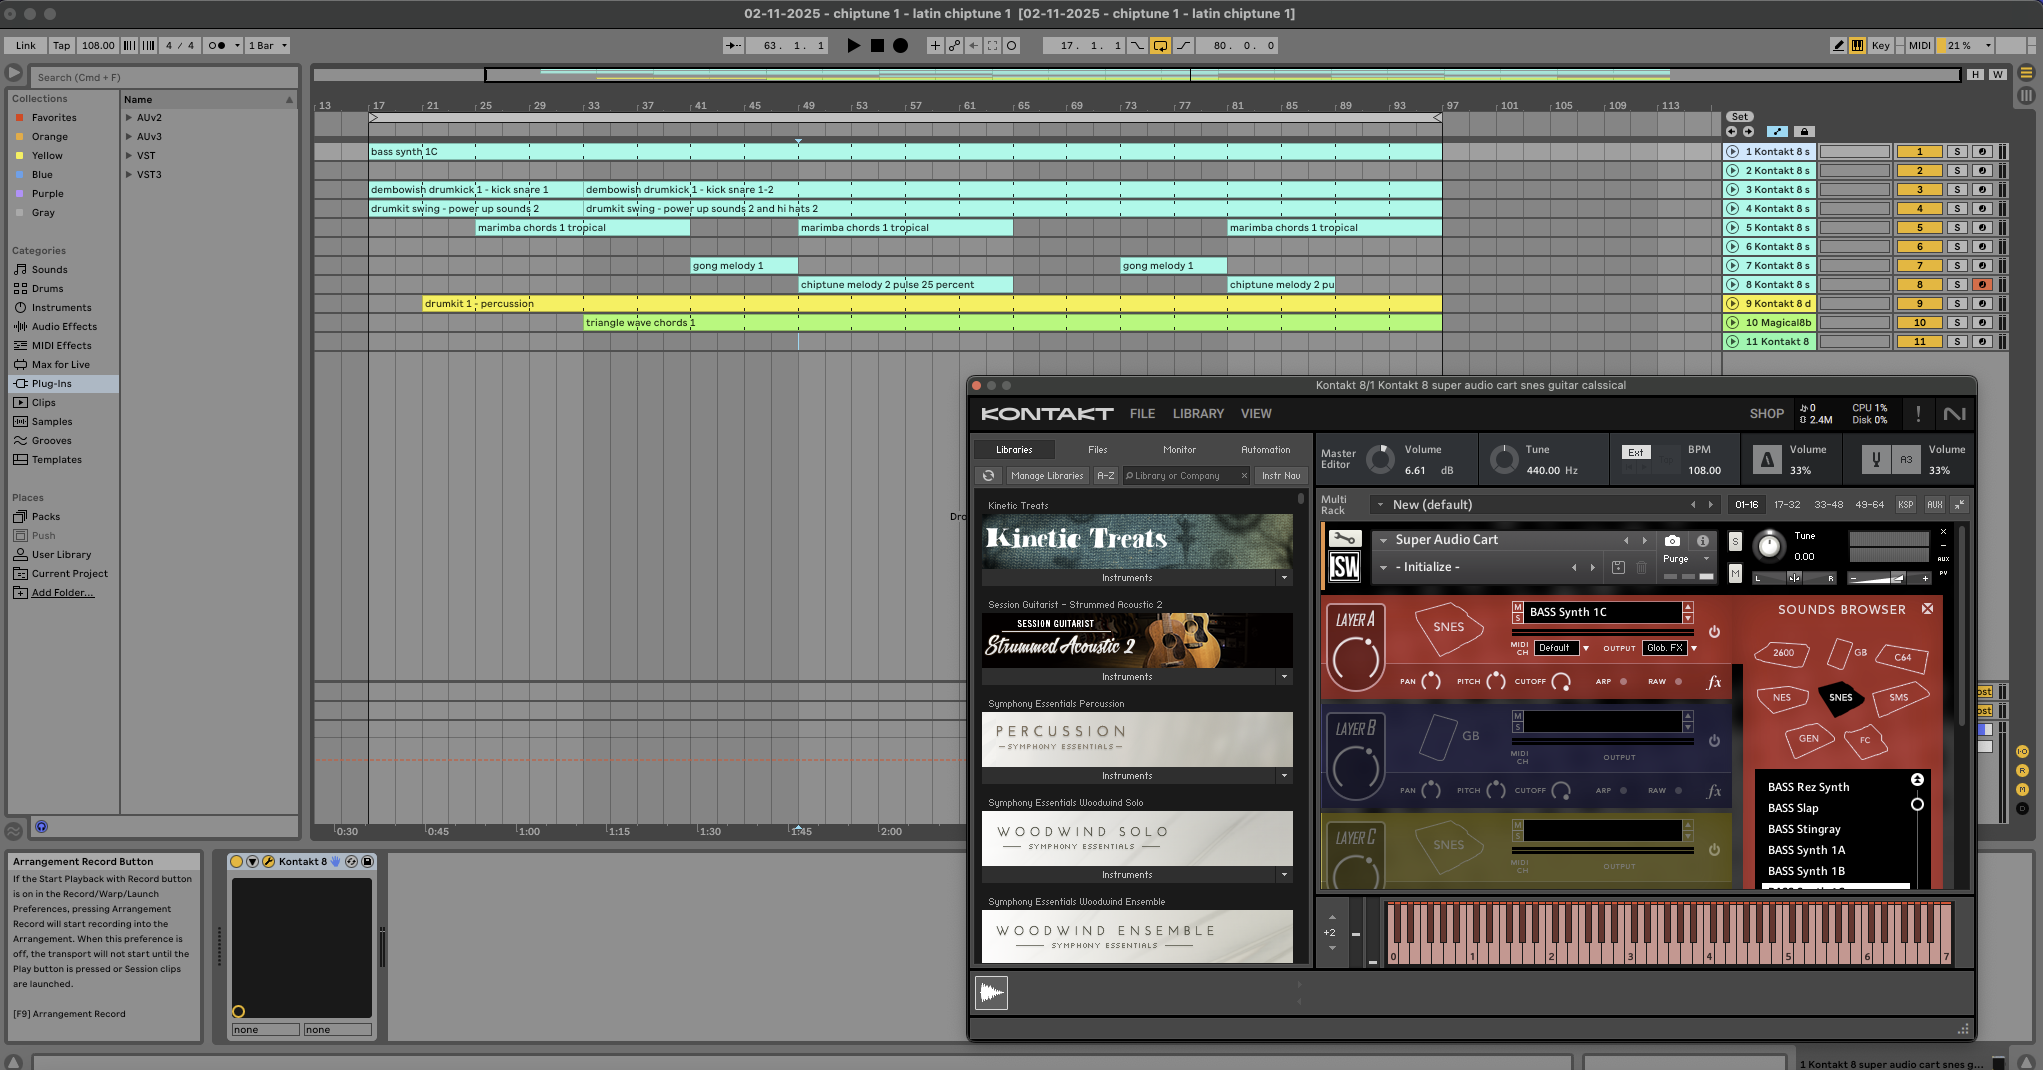
Task: Click the tuning fork reference tone icon
Action: coord(1876,460)
